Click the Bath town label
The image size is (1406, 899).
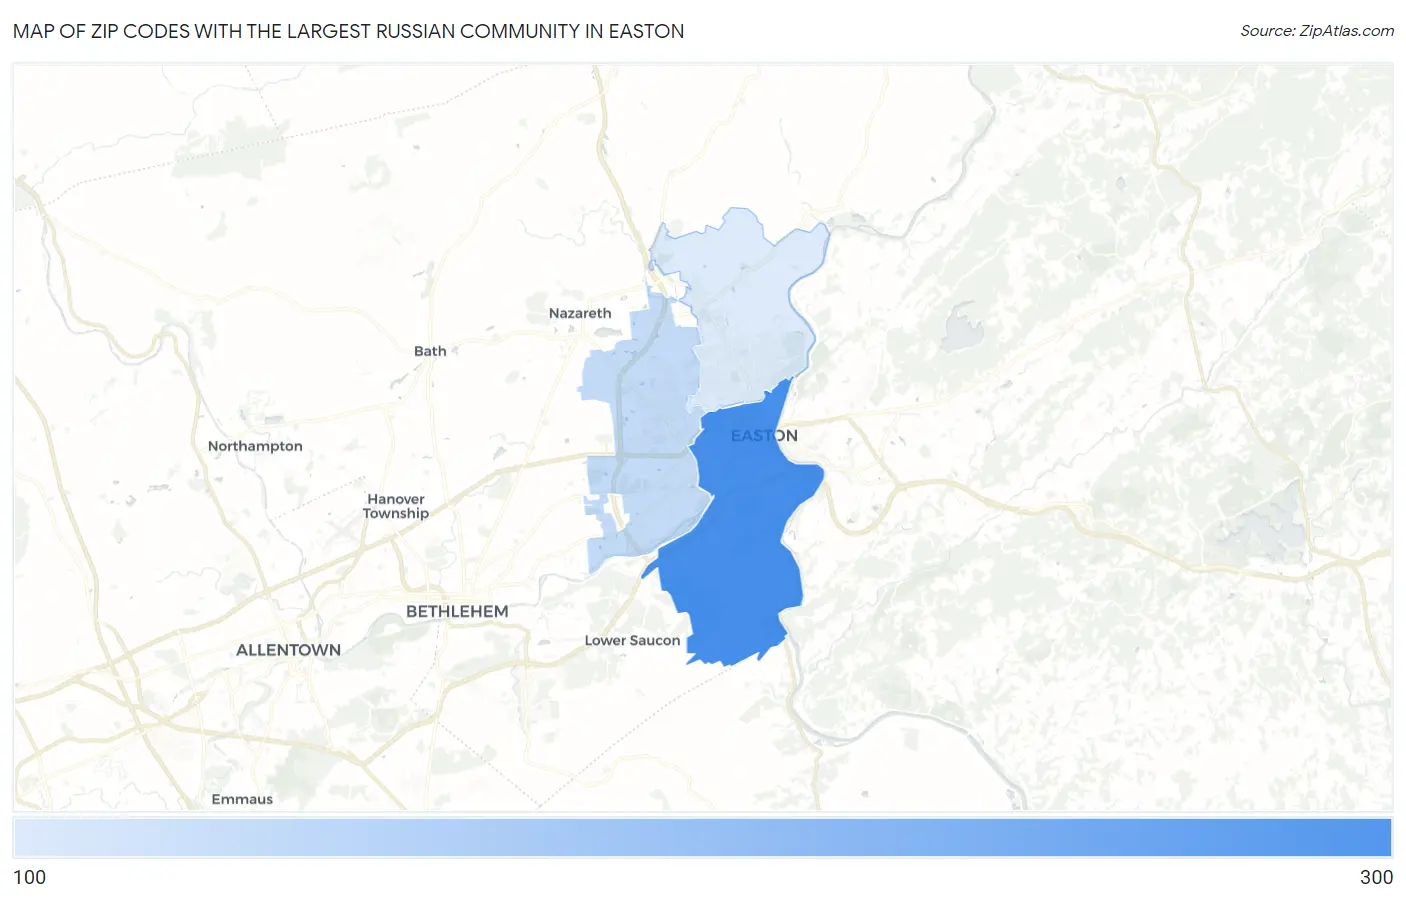click(x=430, y=351)
